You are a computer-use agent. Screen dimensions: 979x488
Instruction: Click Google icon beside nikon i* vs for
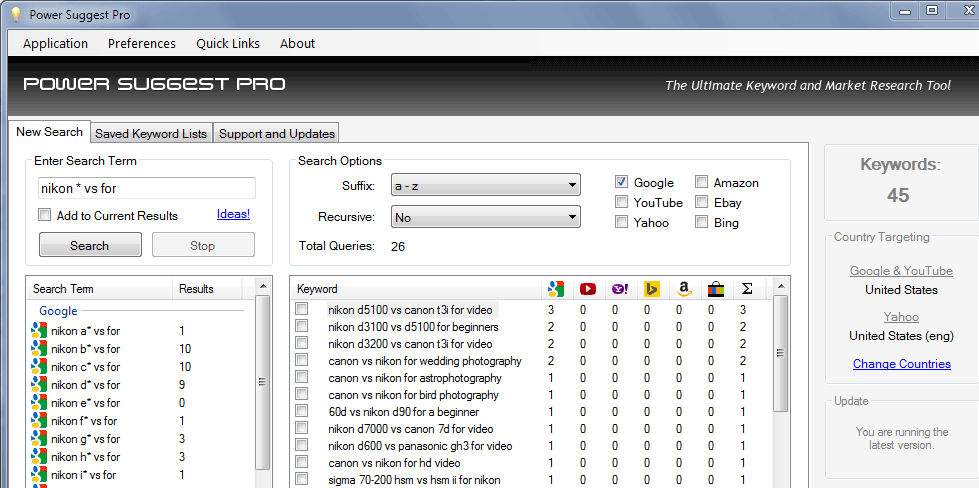(x=39, y=475)
